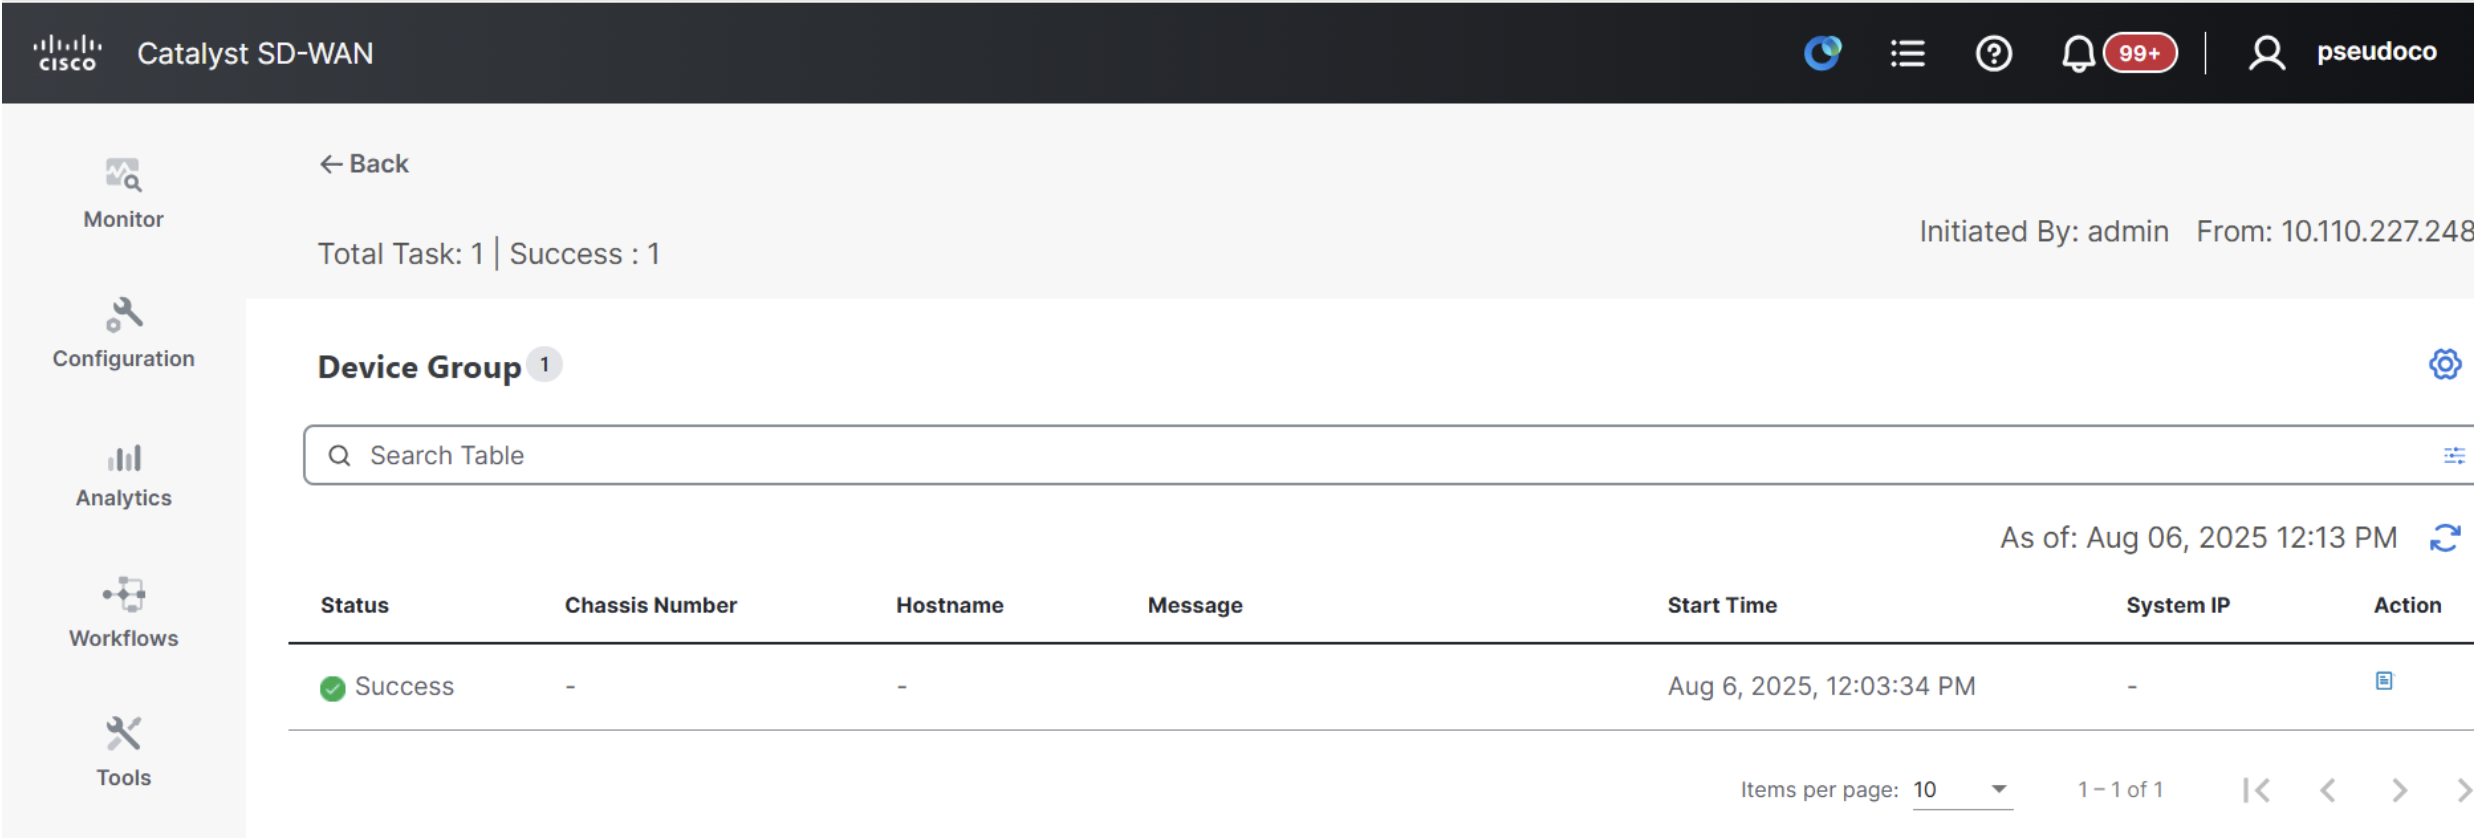
Task: Sort by Chassis Number column
Action: 651,605
